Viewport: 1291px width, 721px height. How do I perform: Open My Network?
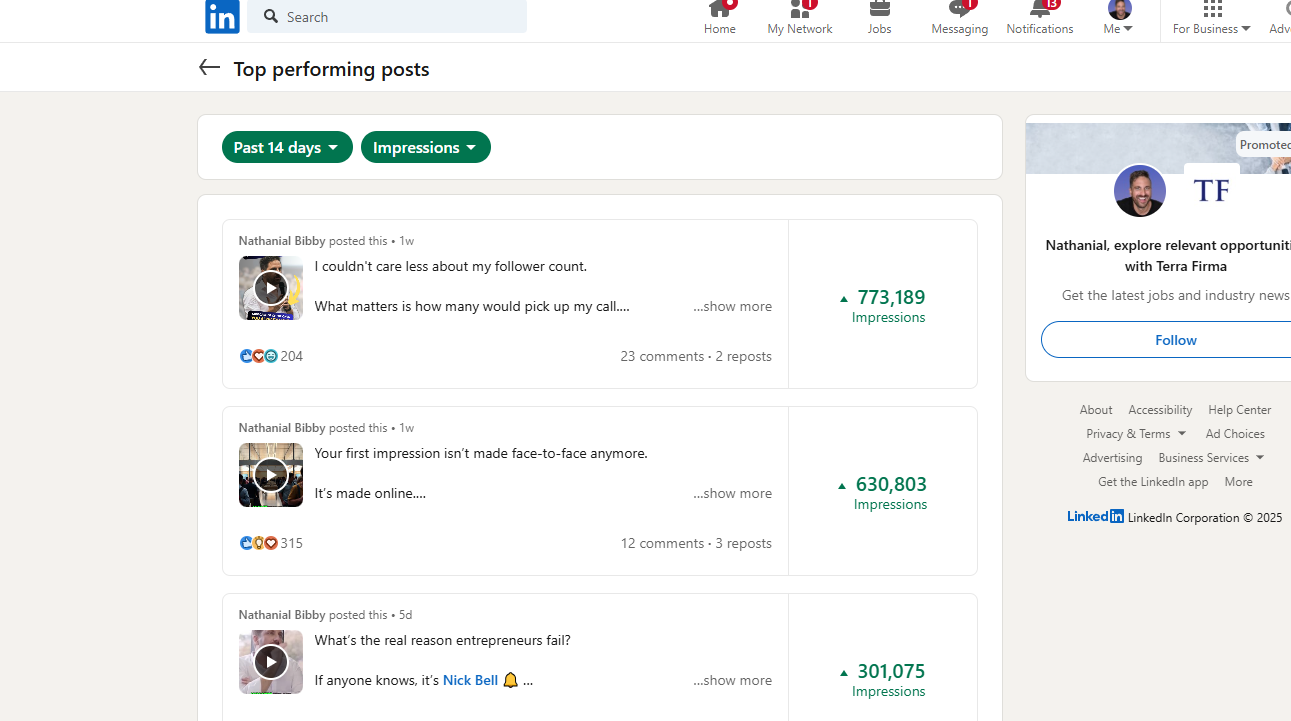click(x=800, y=18)
